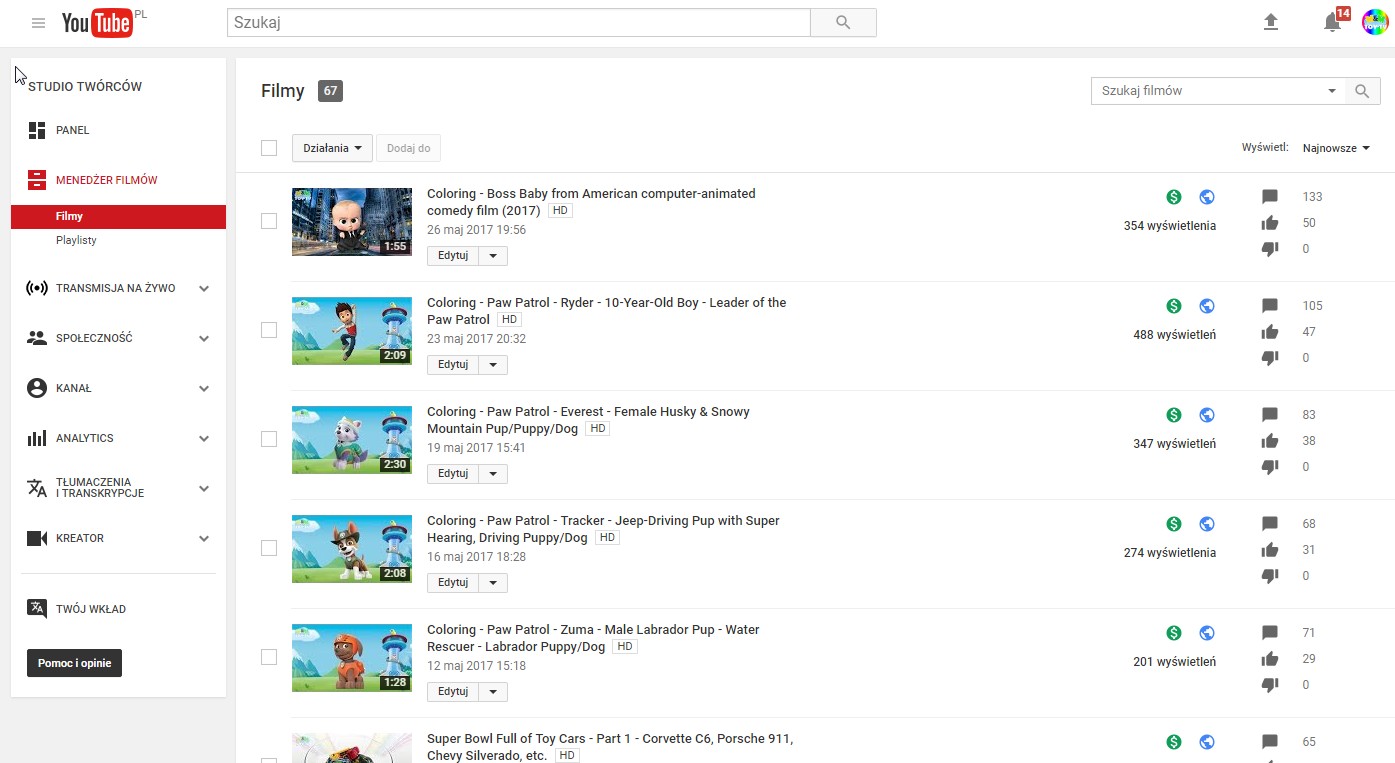Click dislikes thumbs-down icon for Tracker video
Screen dimensions: 1395x763
point(1270,576)
